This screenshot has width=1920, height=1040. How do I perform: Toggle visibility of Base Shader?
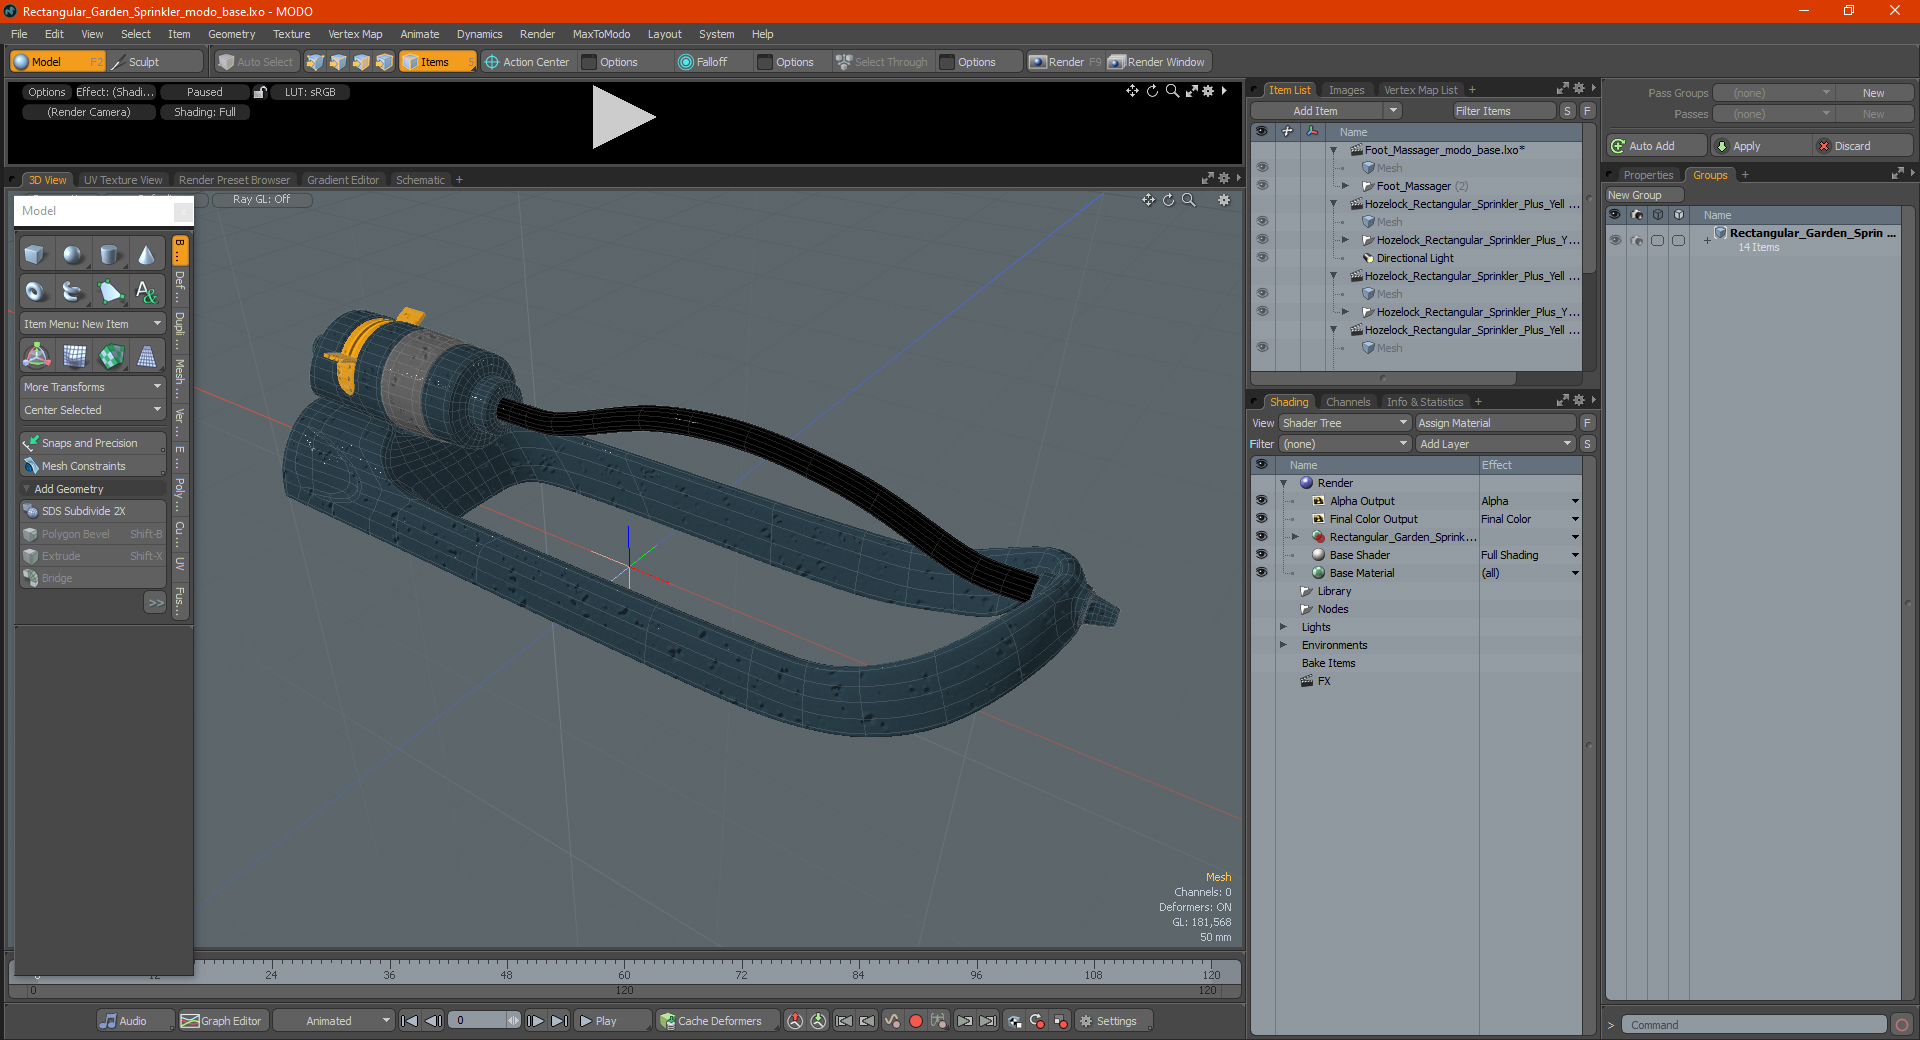(x=1261, y=555)
